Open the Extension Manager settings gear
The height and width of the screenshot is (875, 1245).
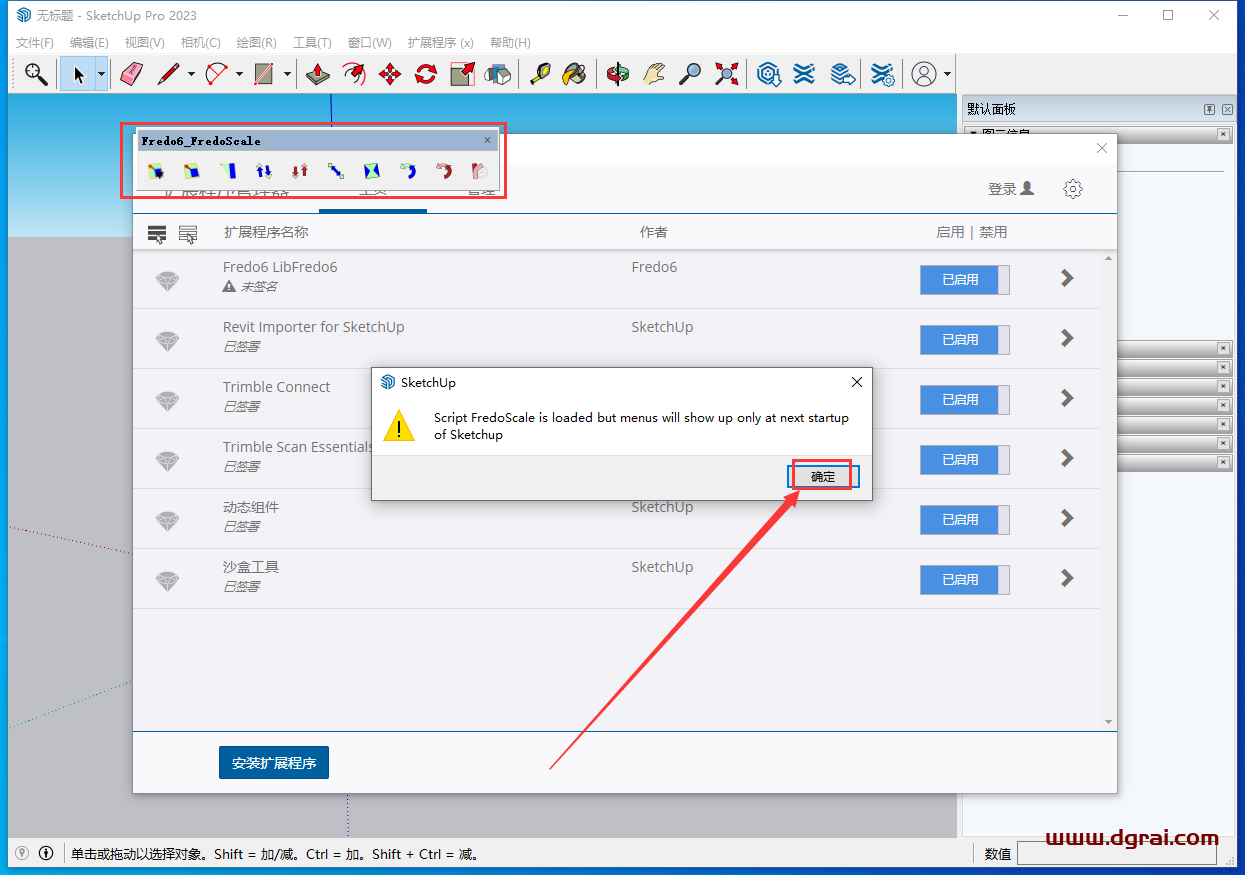pos(1073,188)
